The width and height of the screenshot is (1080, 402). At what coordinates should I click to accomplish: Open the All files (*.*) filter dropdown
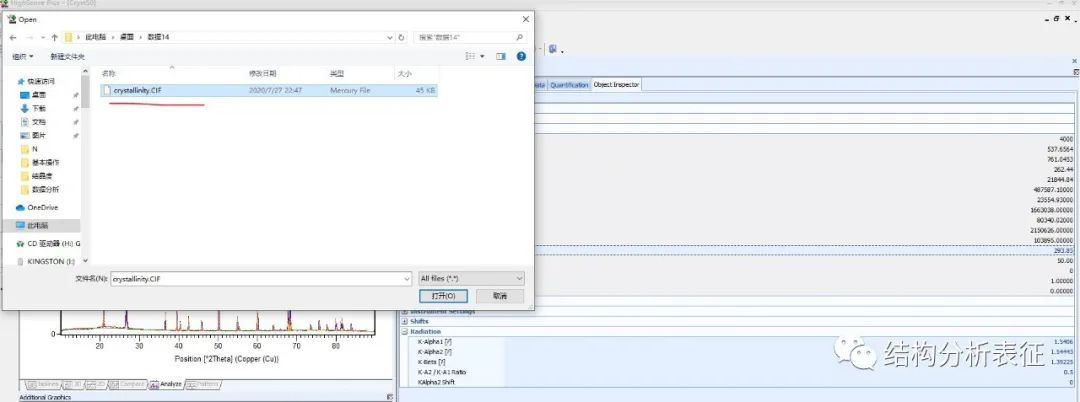coord(472,279)
